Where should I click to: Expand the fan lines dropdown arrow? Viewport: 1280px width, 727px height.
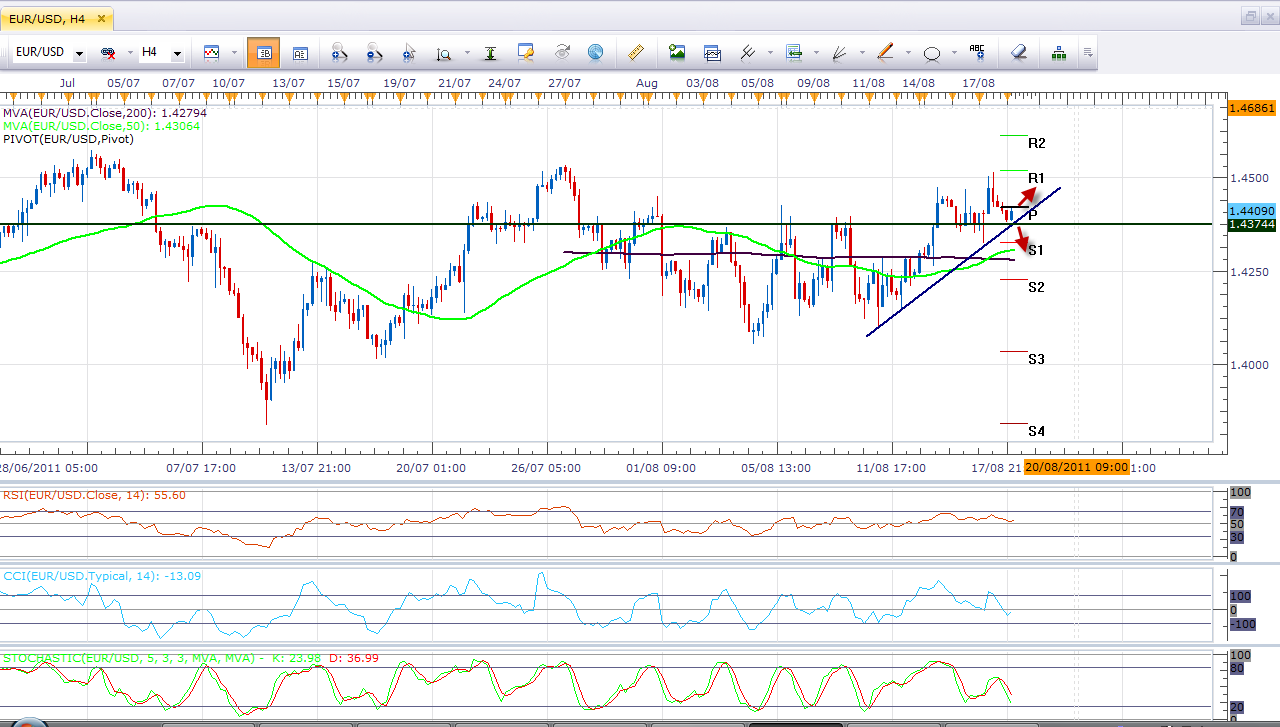pos(862,53)
